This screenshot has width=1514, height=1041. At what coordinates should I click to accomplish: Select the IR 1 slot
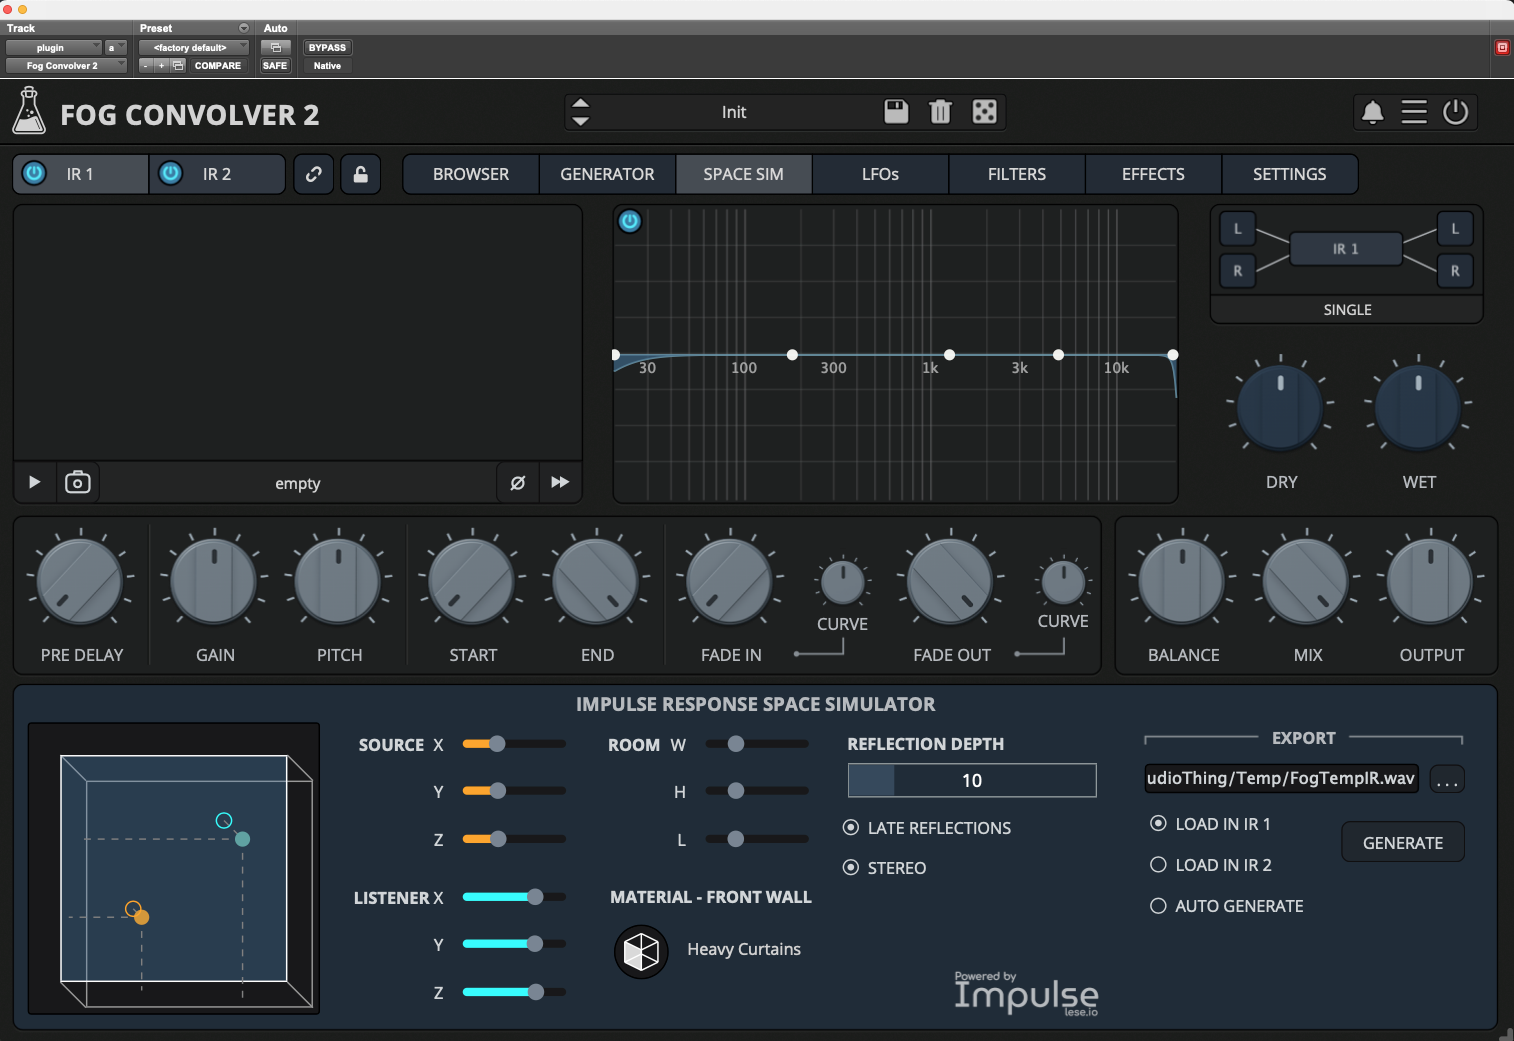click(80, 174)
